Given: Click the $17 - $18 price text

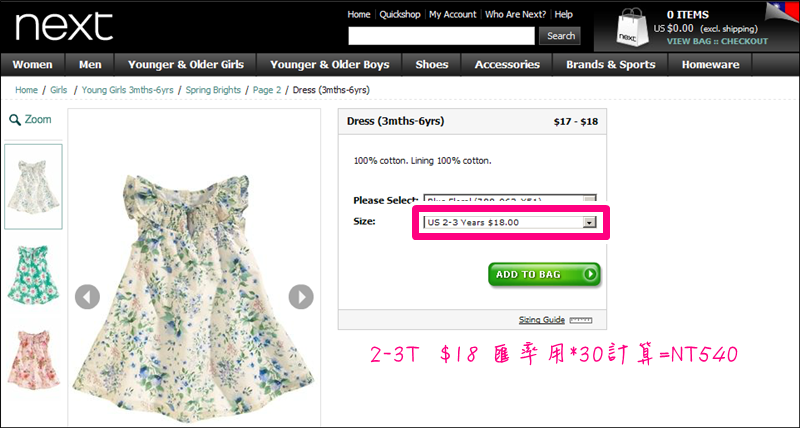Looking at the screenshot, I should click(576, 121).
